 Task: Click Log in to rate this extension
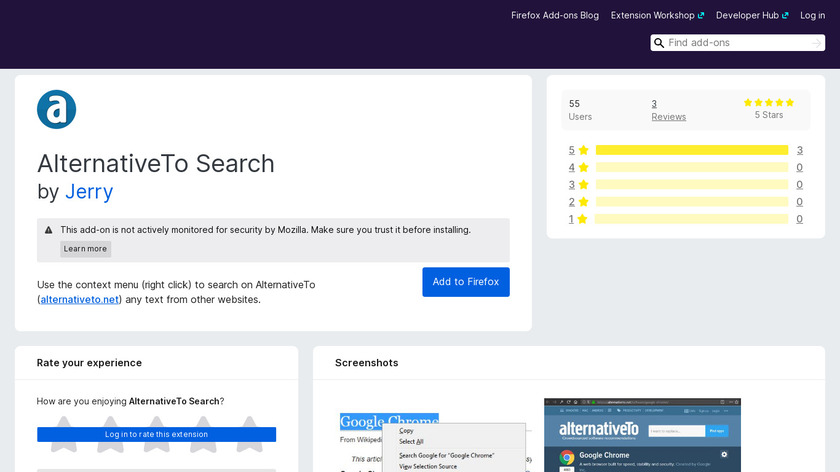156,434
